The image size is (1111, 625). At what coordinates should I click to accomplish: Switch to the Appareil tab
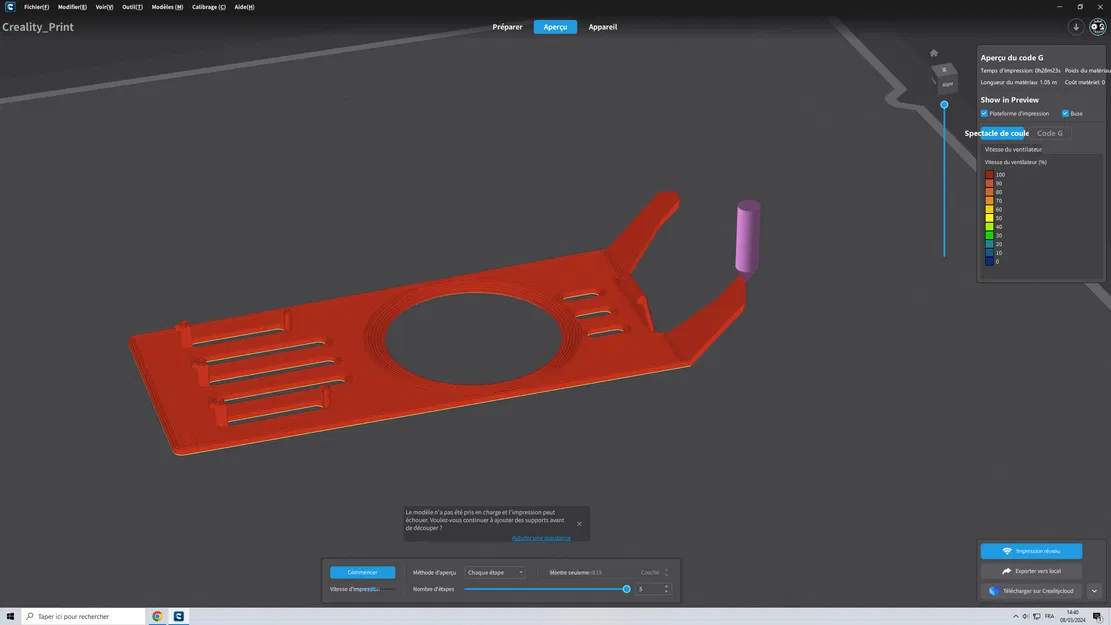coord(602,27)
